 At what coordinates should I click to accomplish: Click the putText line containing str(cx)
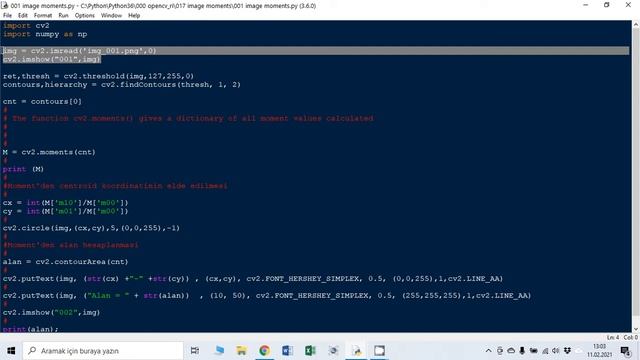(253, 279)
